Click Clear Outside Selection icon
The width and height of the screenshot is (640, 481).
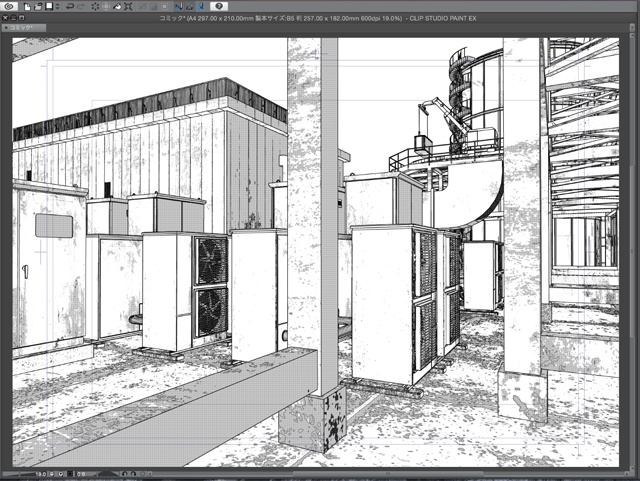106,7
